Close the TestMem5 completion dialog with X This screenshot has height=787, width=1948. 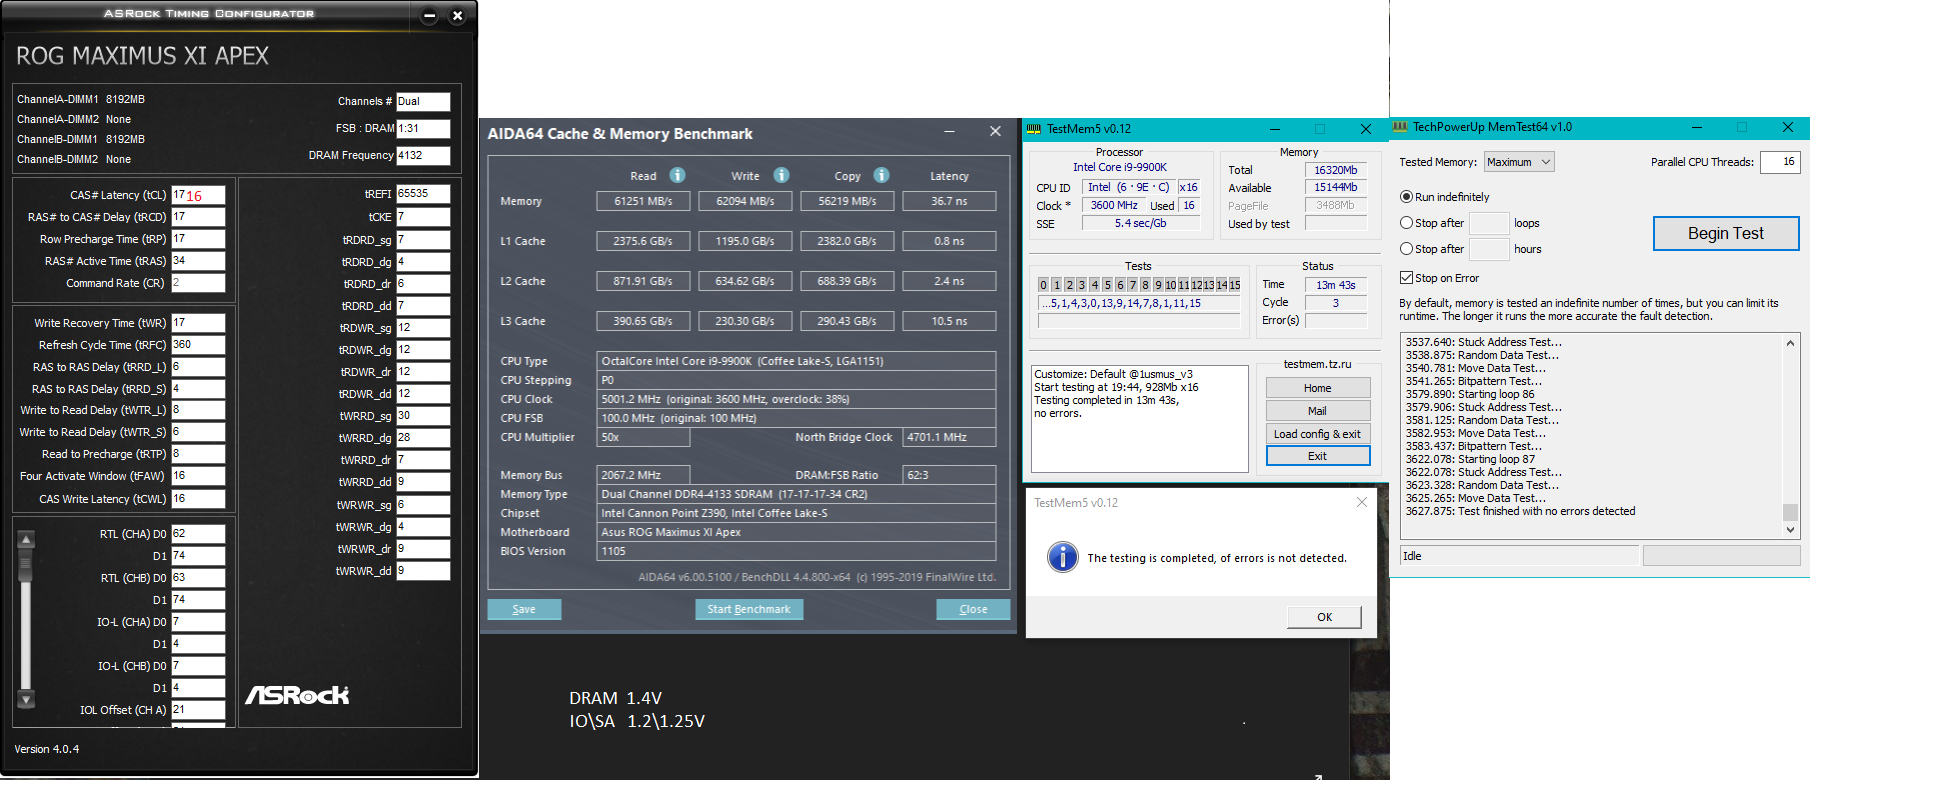(x=1361, y=502)
